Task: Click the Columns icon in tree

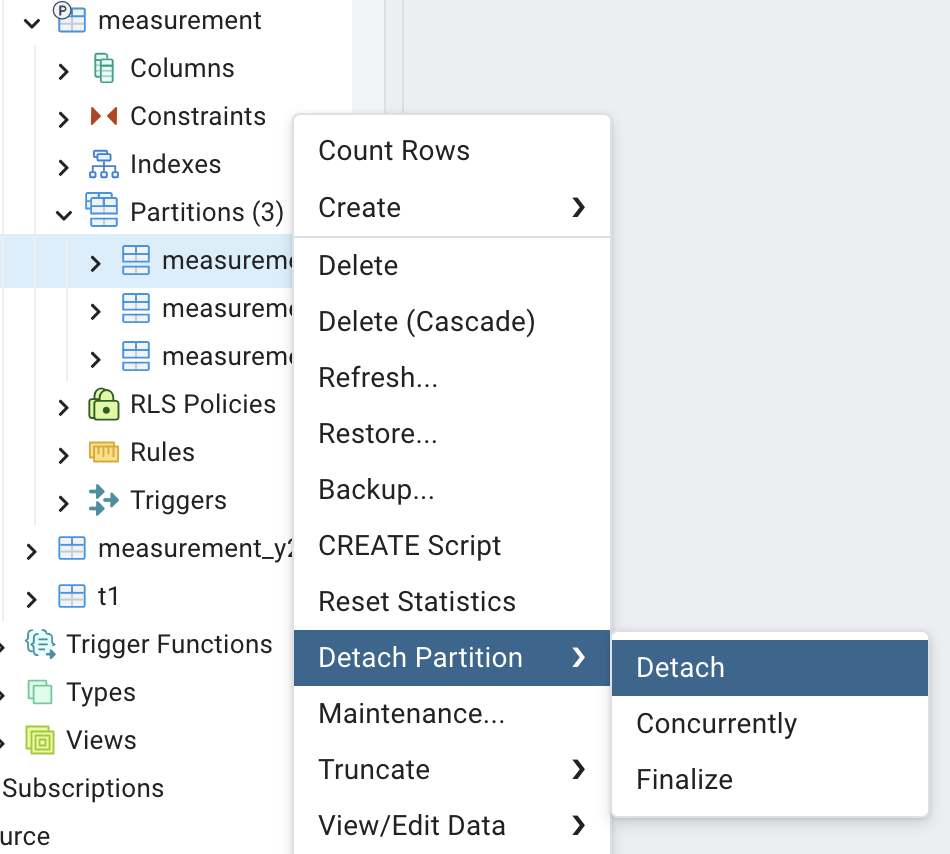Action: coord(104,69)
